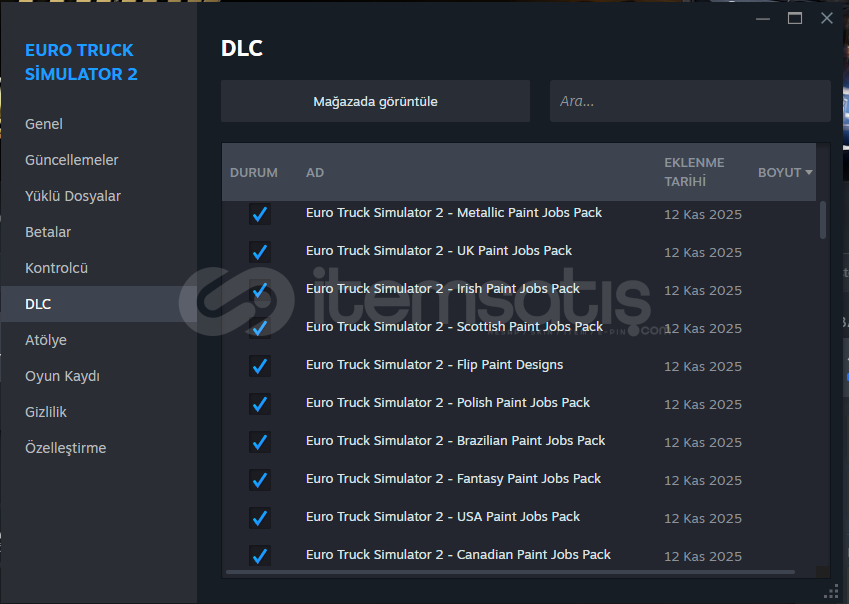
Task: Click the Ara search field
Action: (690, 102)
